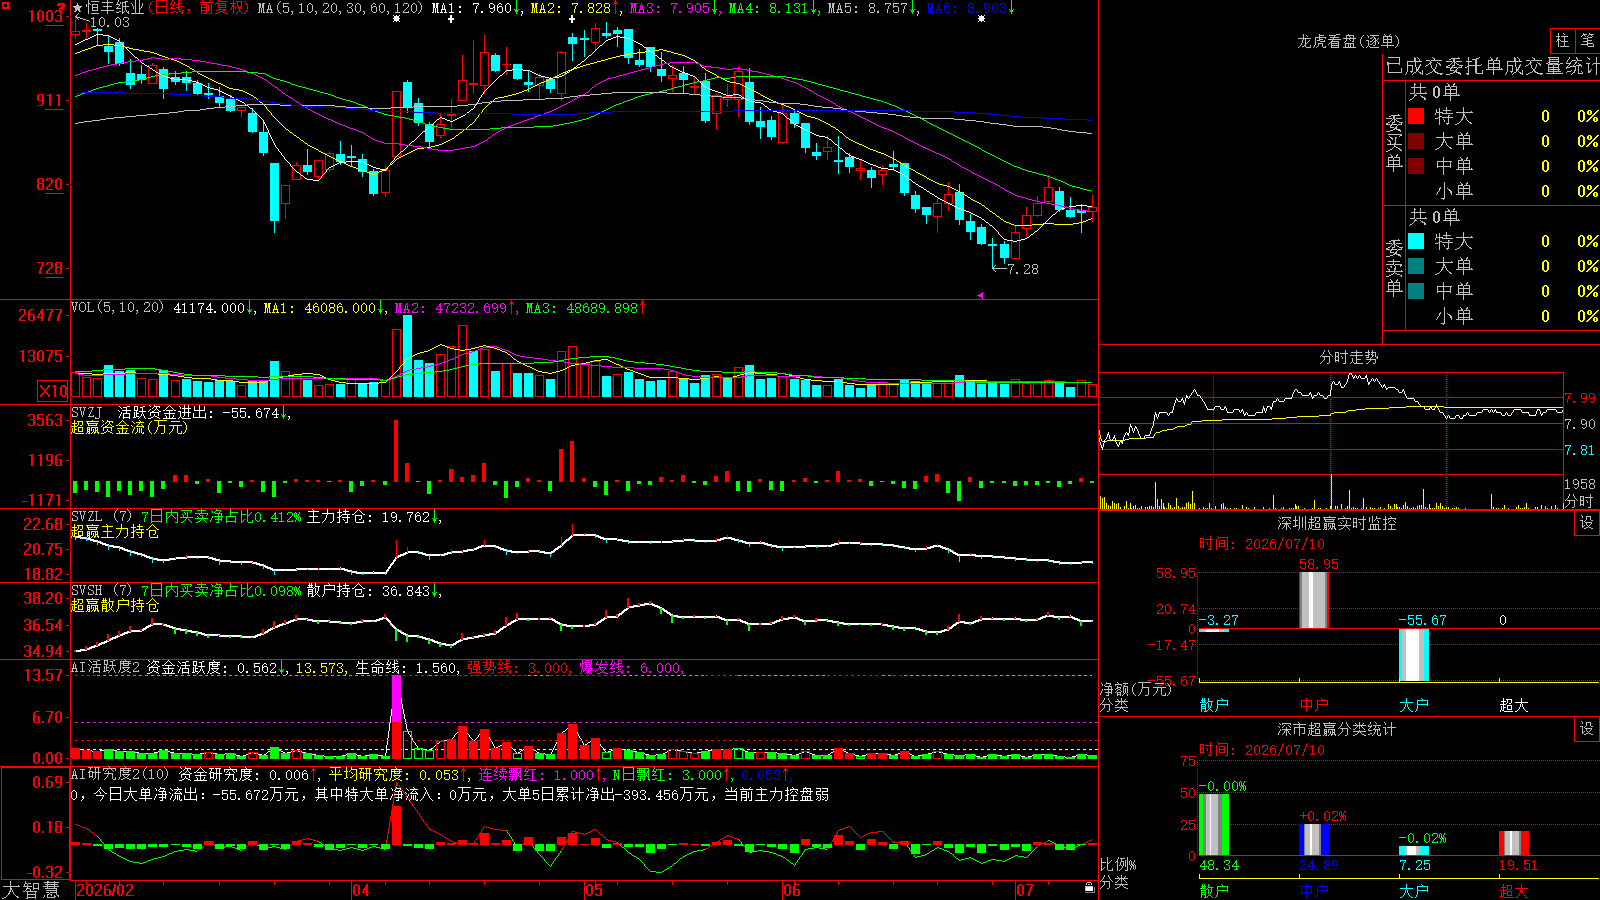
Task: Click the VOL(5,10,20) indicator label
Action: click(118, 308)
